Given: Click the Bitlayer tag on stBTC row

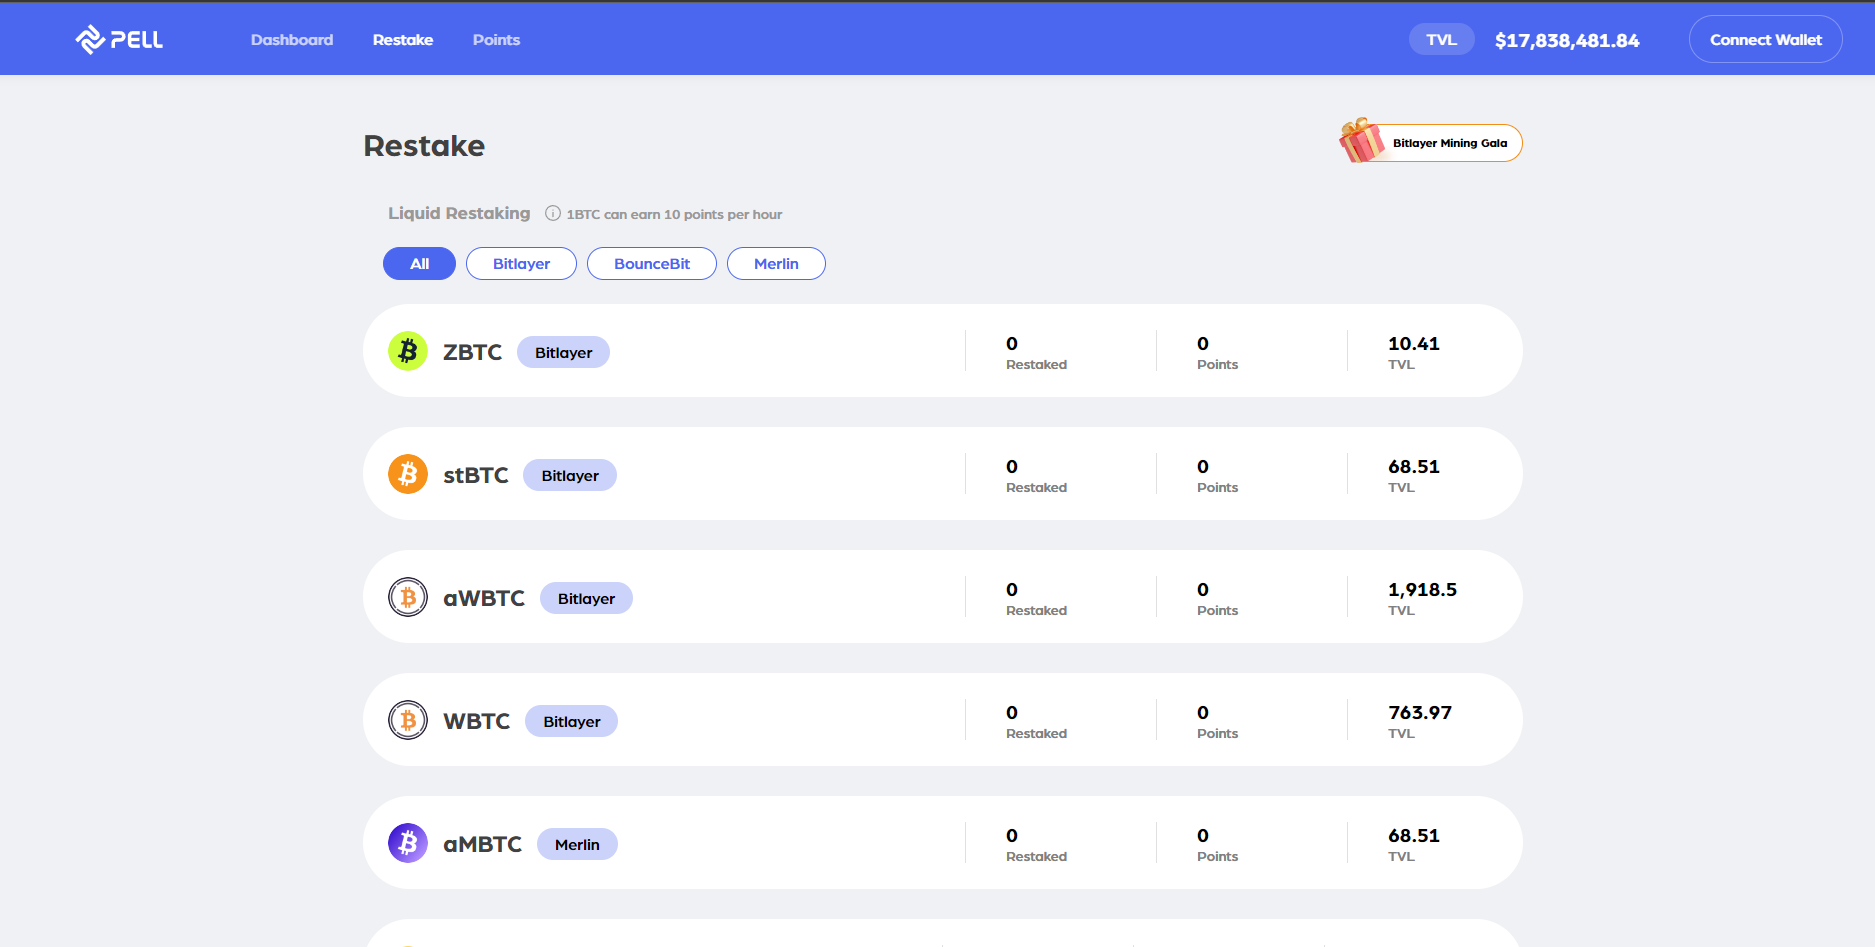Looking at the screenshot, I should point(570,475).
